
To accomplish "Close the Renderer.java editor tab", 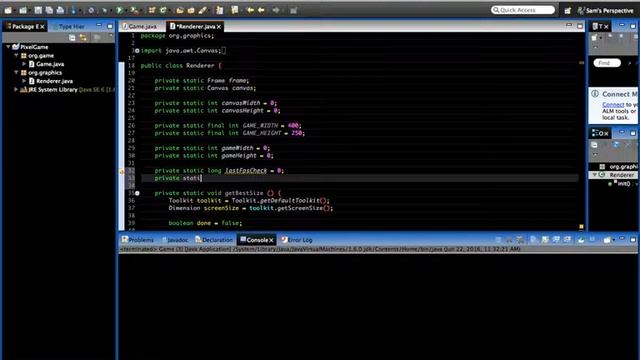I will [219, 27].
